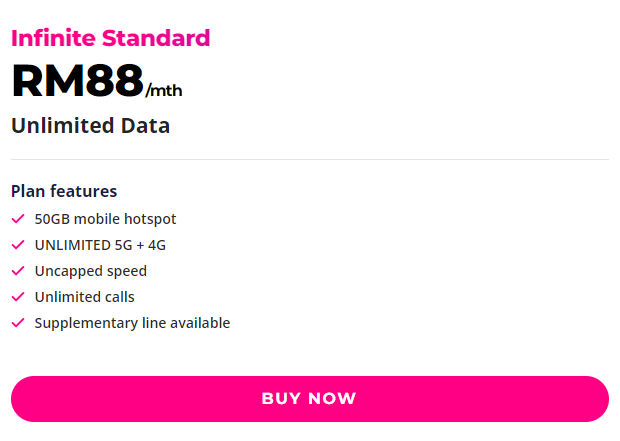Image resolution: width=620 pixels, height=441 pixels.
Task: Click the word Infinite in the title
Action: click(53, 38)
